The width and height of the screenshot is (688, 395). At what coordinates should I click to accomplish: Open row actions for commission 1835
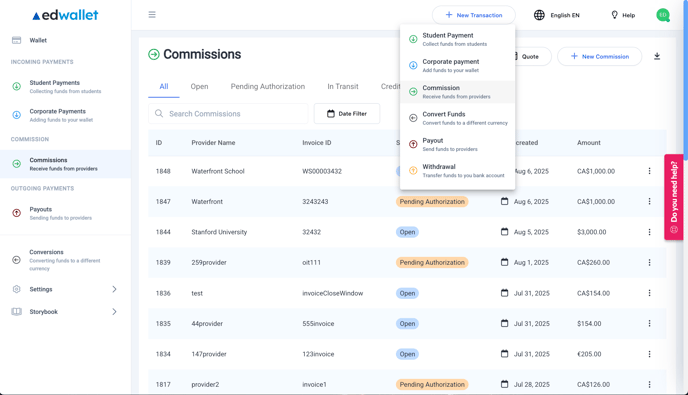point(649,323)
